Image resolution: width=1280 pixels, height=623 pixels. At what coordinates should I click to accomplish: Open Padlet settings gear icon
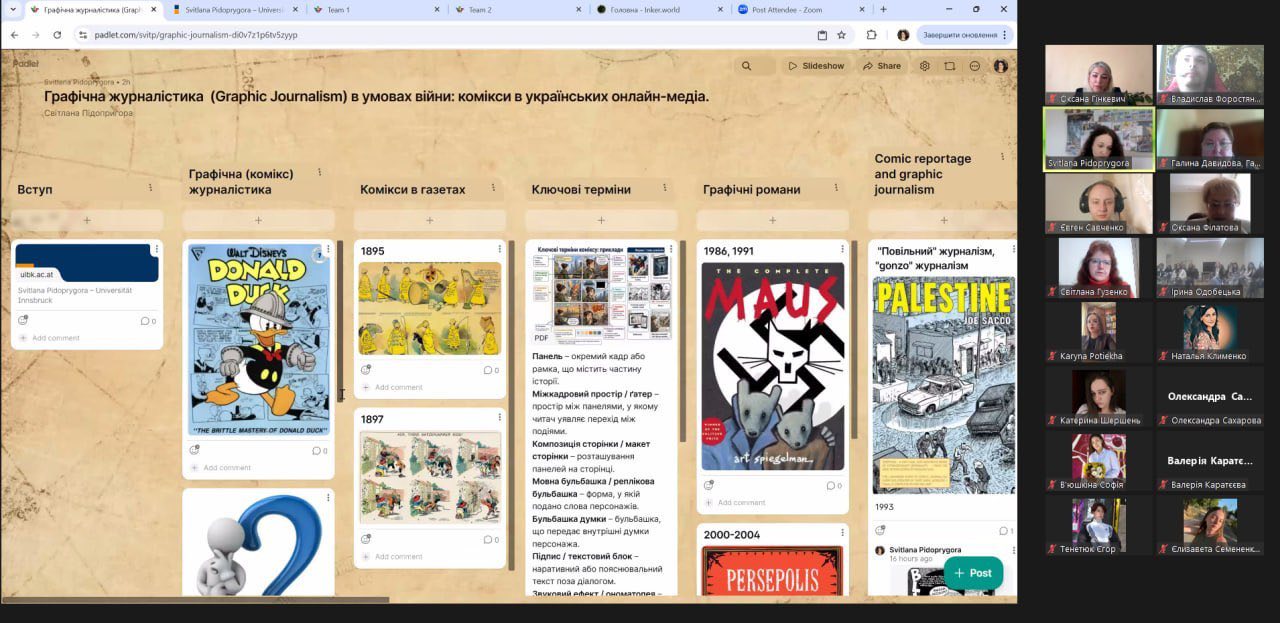[925, 66]
